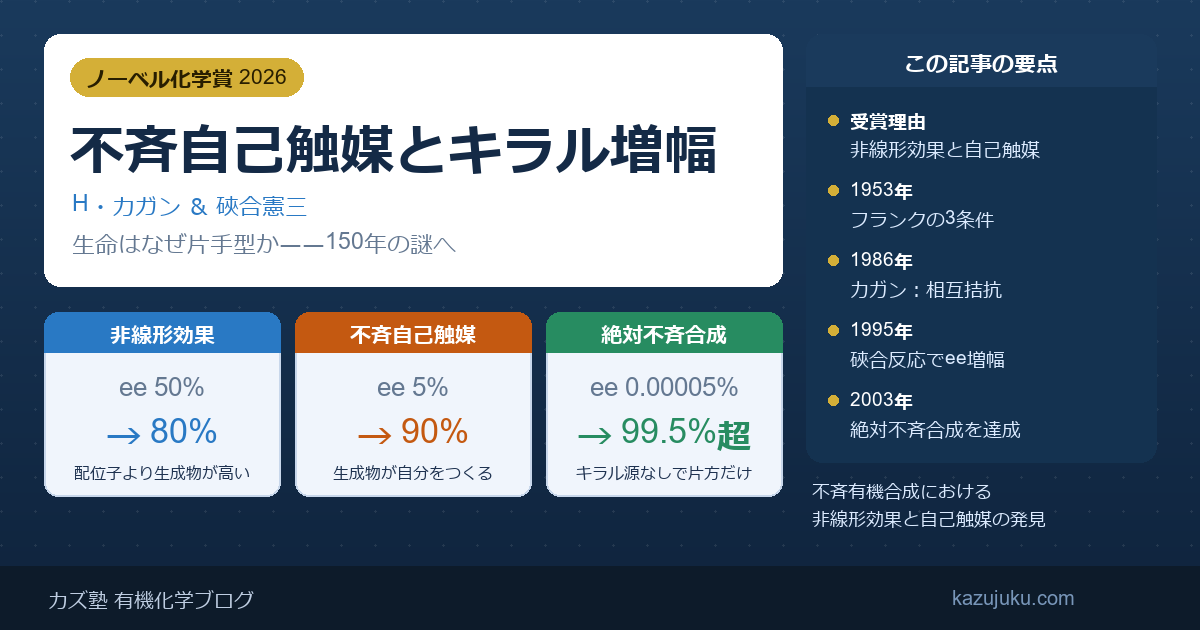Select the ee 0.00005% value text
Screen dimensions: 1200x630
click(x=664, y=388)
